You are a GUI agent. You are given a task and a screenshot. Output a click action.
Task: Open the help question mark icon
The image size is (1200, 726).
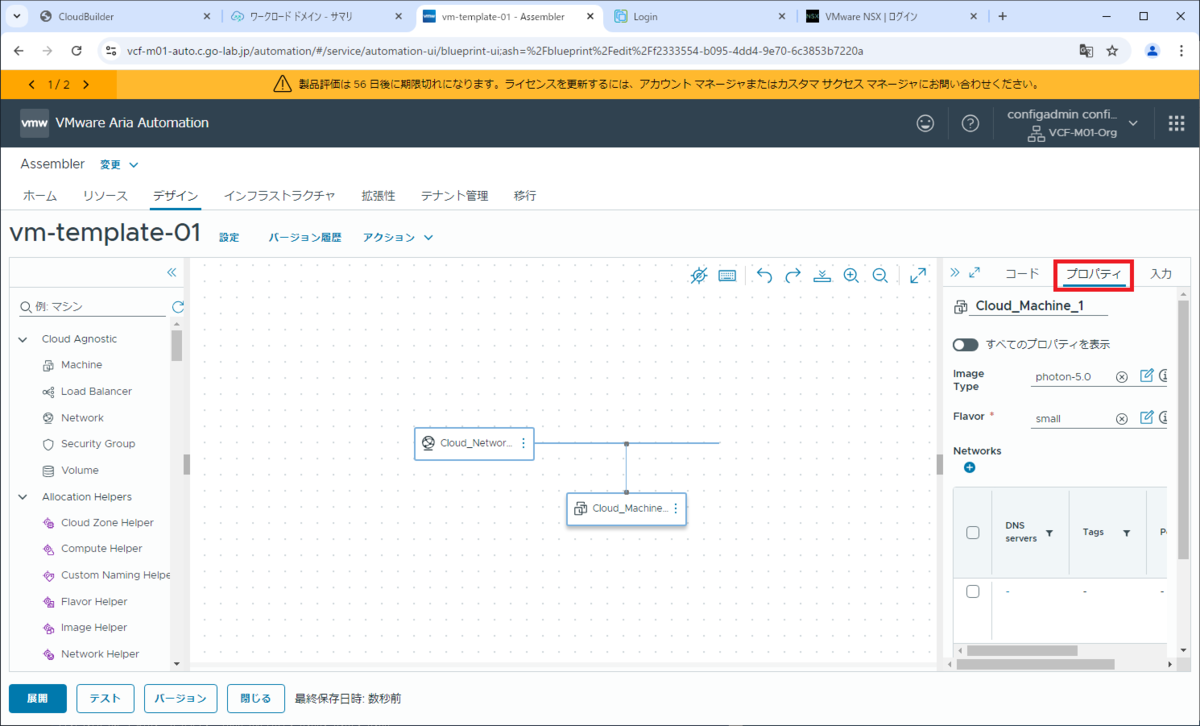pos(970,123)
